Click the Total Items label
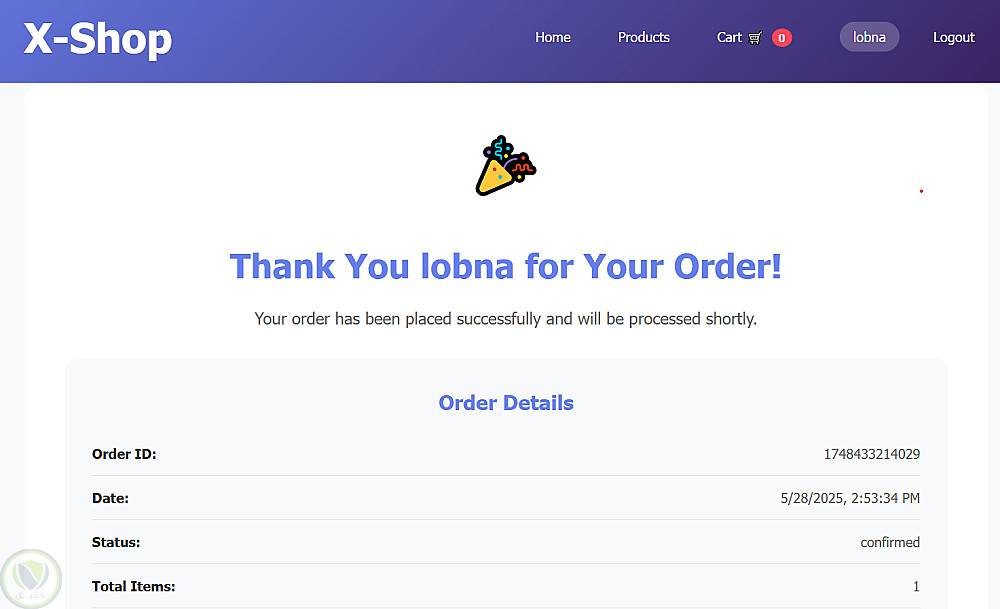 click(x=133, y=586)
